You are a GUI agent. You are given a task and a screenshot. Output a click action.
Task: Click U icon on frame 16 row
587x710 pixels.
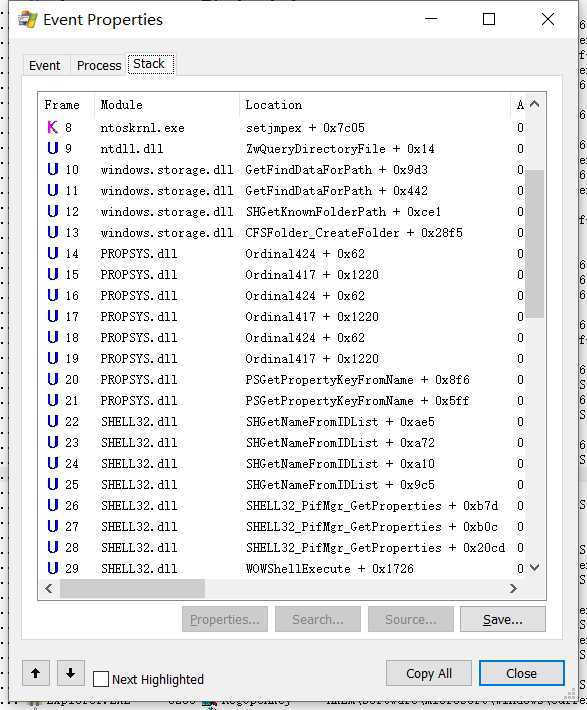click(x=53, y=295)
